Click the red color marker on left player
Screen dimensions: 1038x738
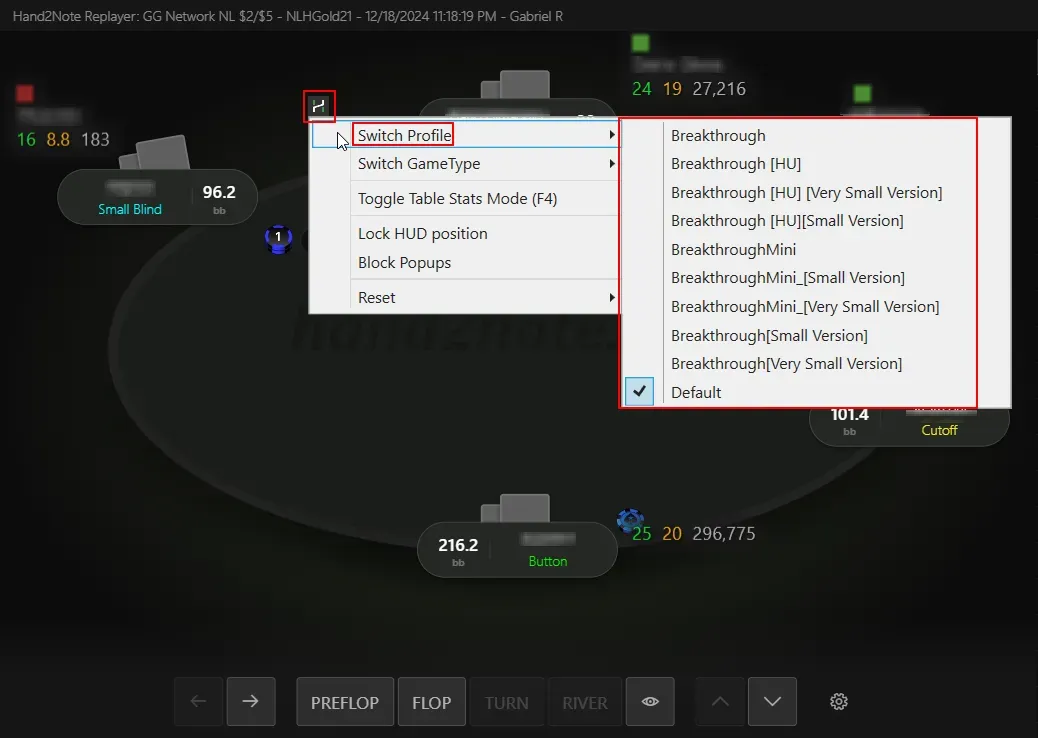click(25, 94)
